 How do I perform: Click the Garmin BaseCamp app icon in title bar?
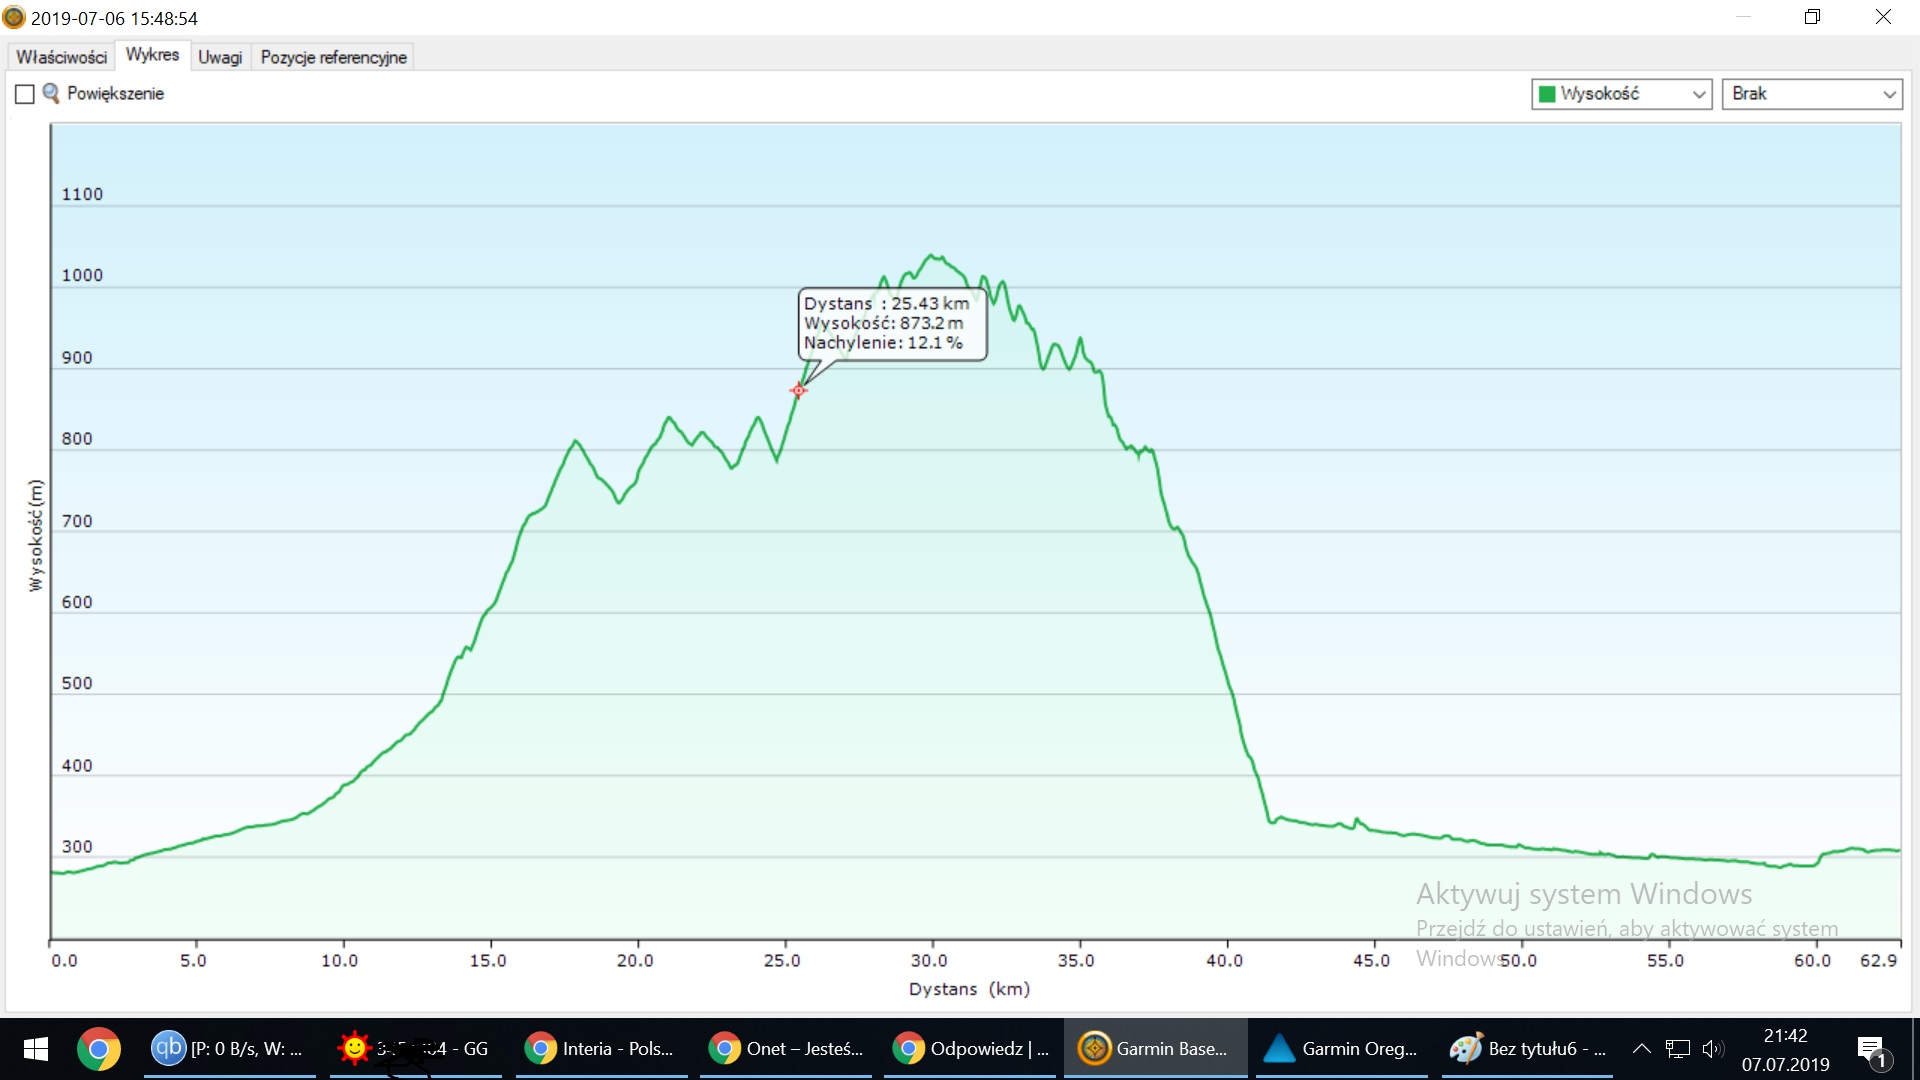tap(14, 17)
